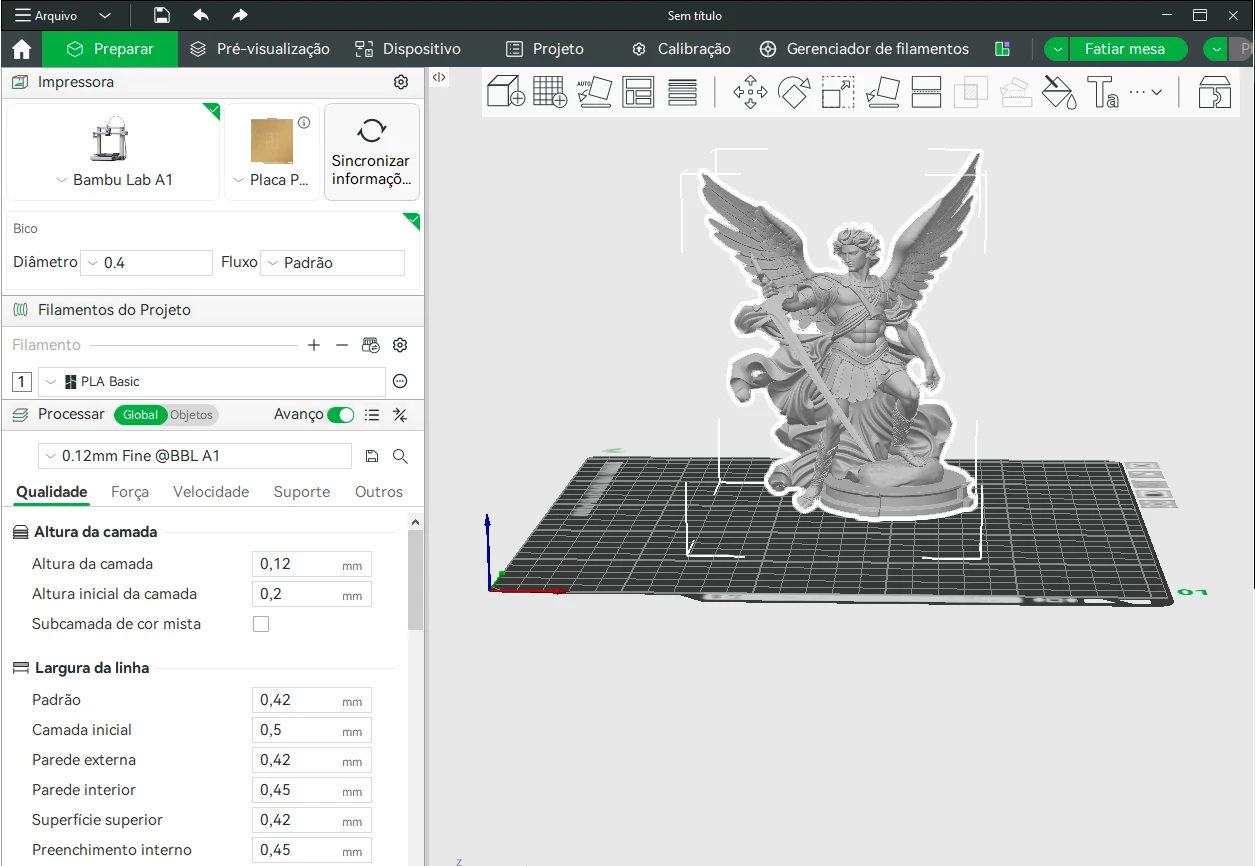Click the Auto orient icon

594,92
